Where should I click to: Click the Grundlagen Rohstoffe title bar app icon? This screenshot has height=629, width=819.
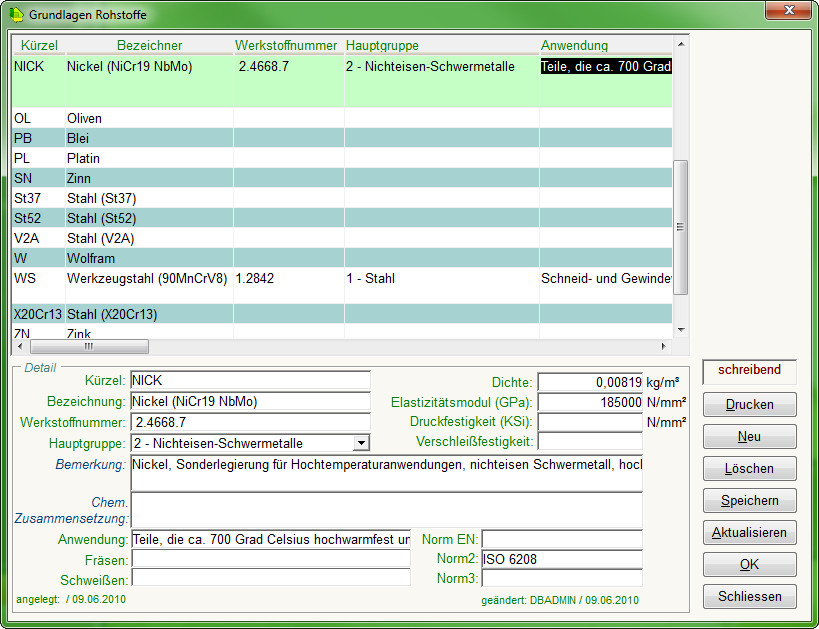(x=17, y=15)
